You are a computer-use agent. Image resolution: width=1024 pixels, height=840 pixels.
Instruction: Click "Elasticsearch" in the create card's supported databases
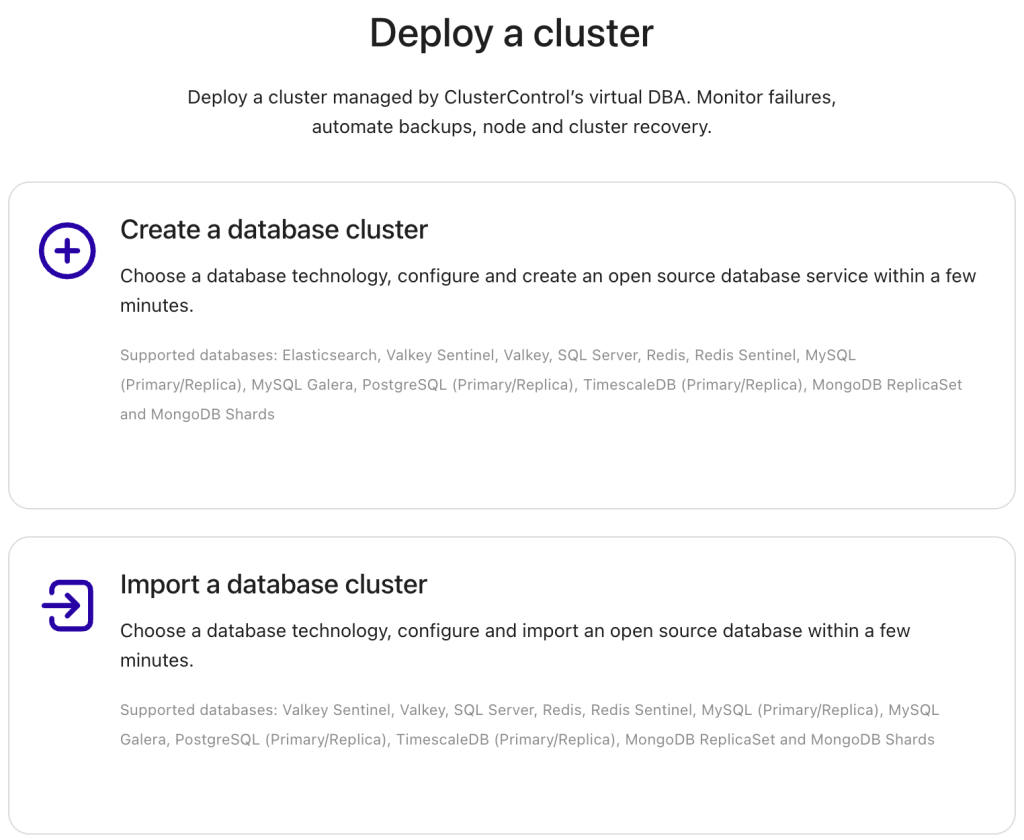[x=330, y=355]
